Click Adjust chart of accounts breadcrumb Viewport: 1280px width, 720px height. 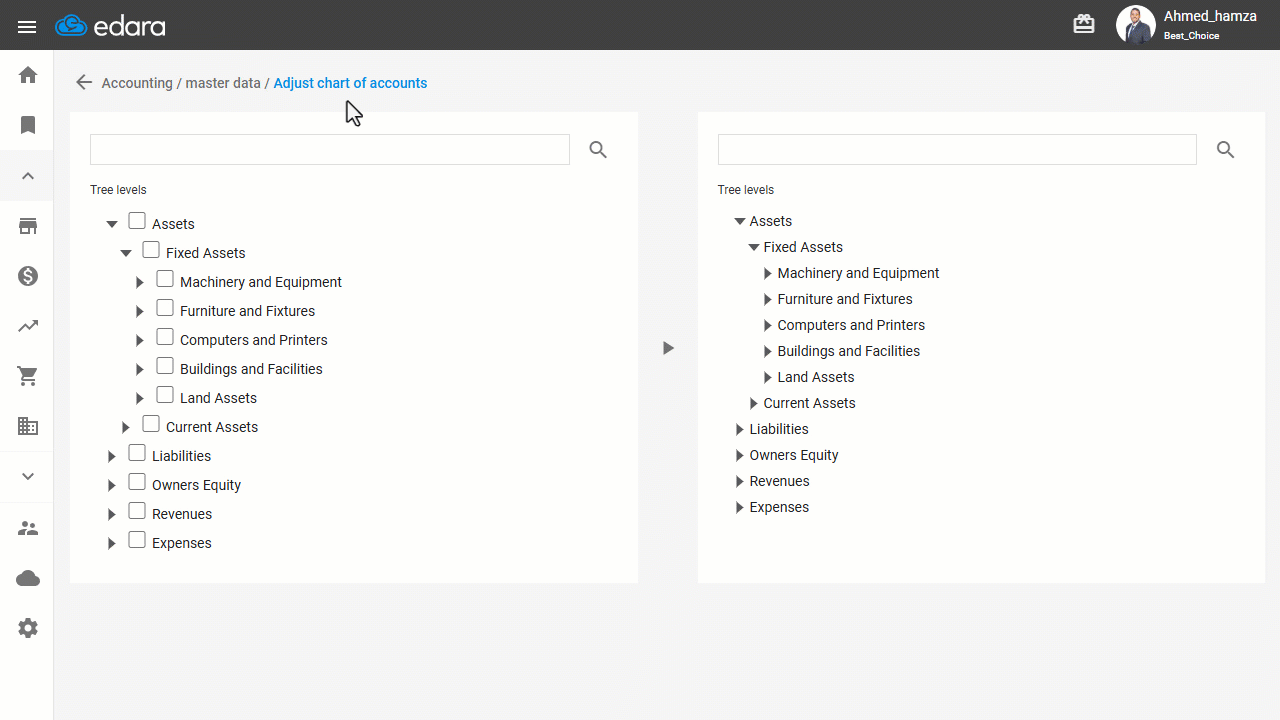pyautogui.click(x=350, y=83)
